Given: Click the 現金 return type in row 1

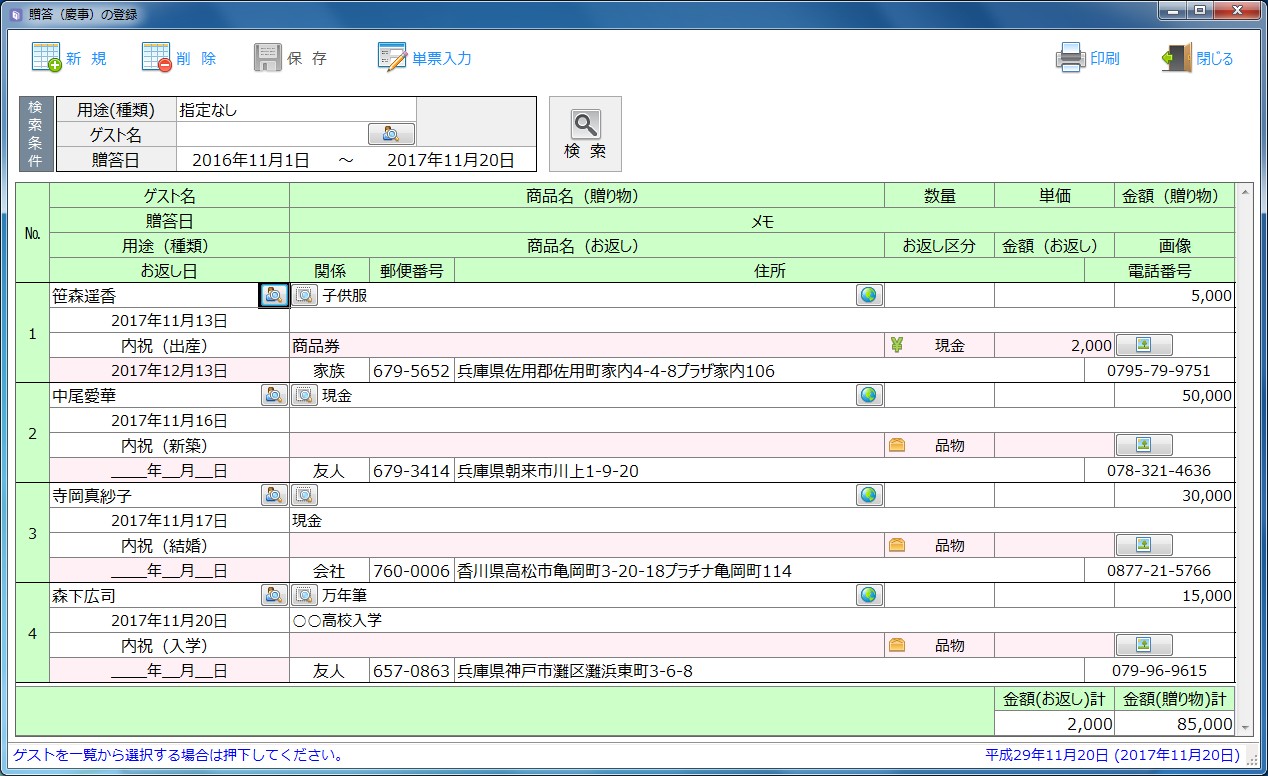Looking at the screenshot, I should click(x=949, y=346).
